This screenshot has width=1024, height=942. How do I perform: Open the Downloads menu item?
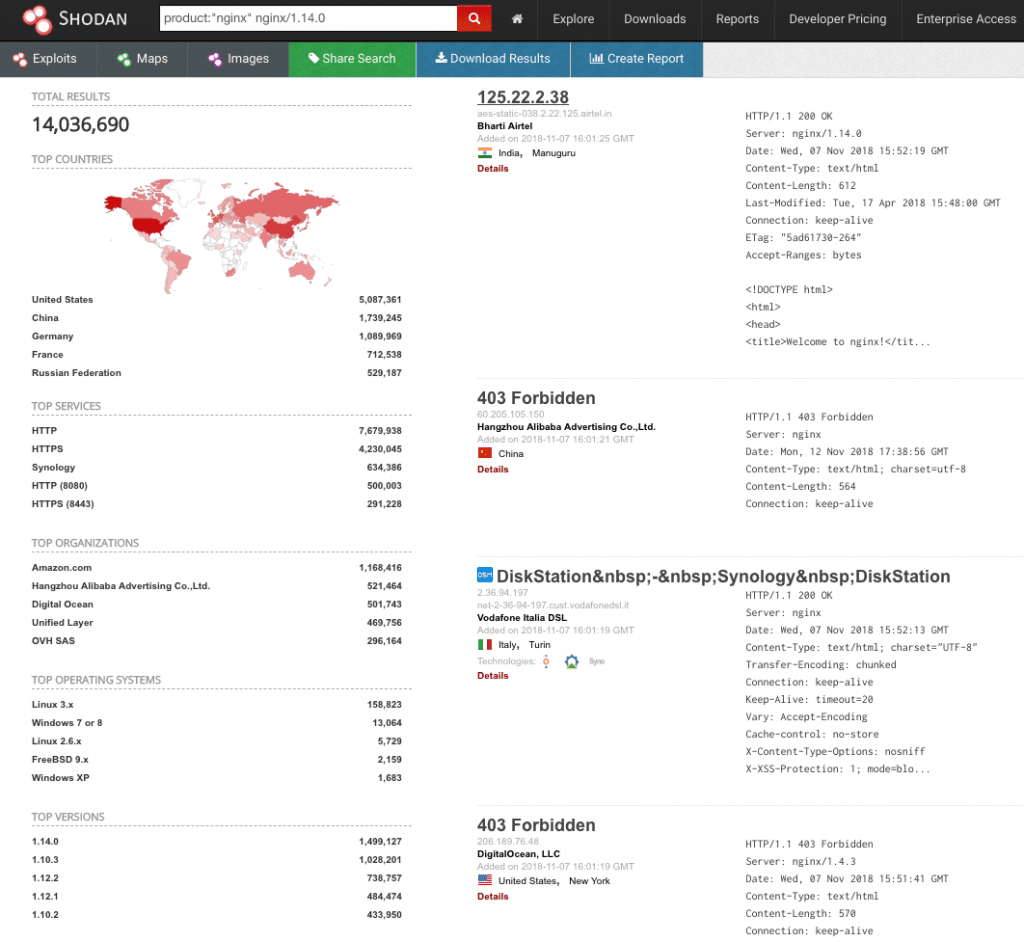(x=654, y=18)
